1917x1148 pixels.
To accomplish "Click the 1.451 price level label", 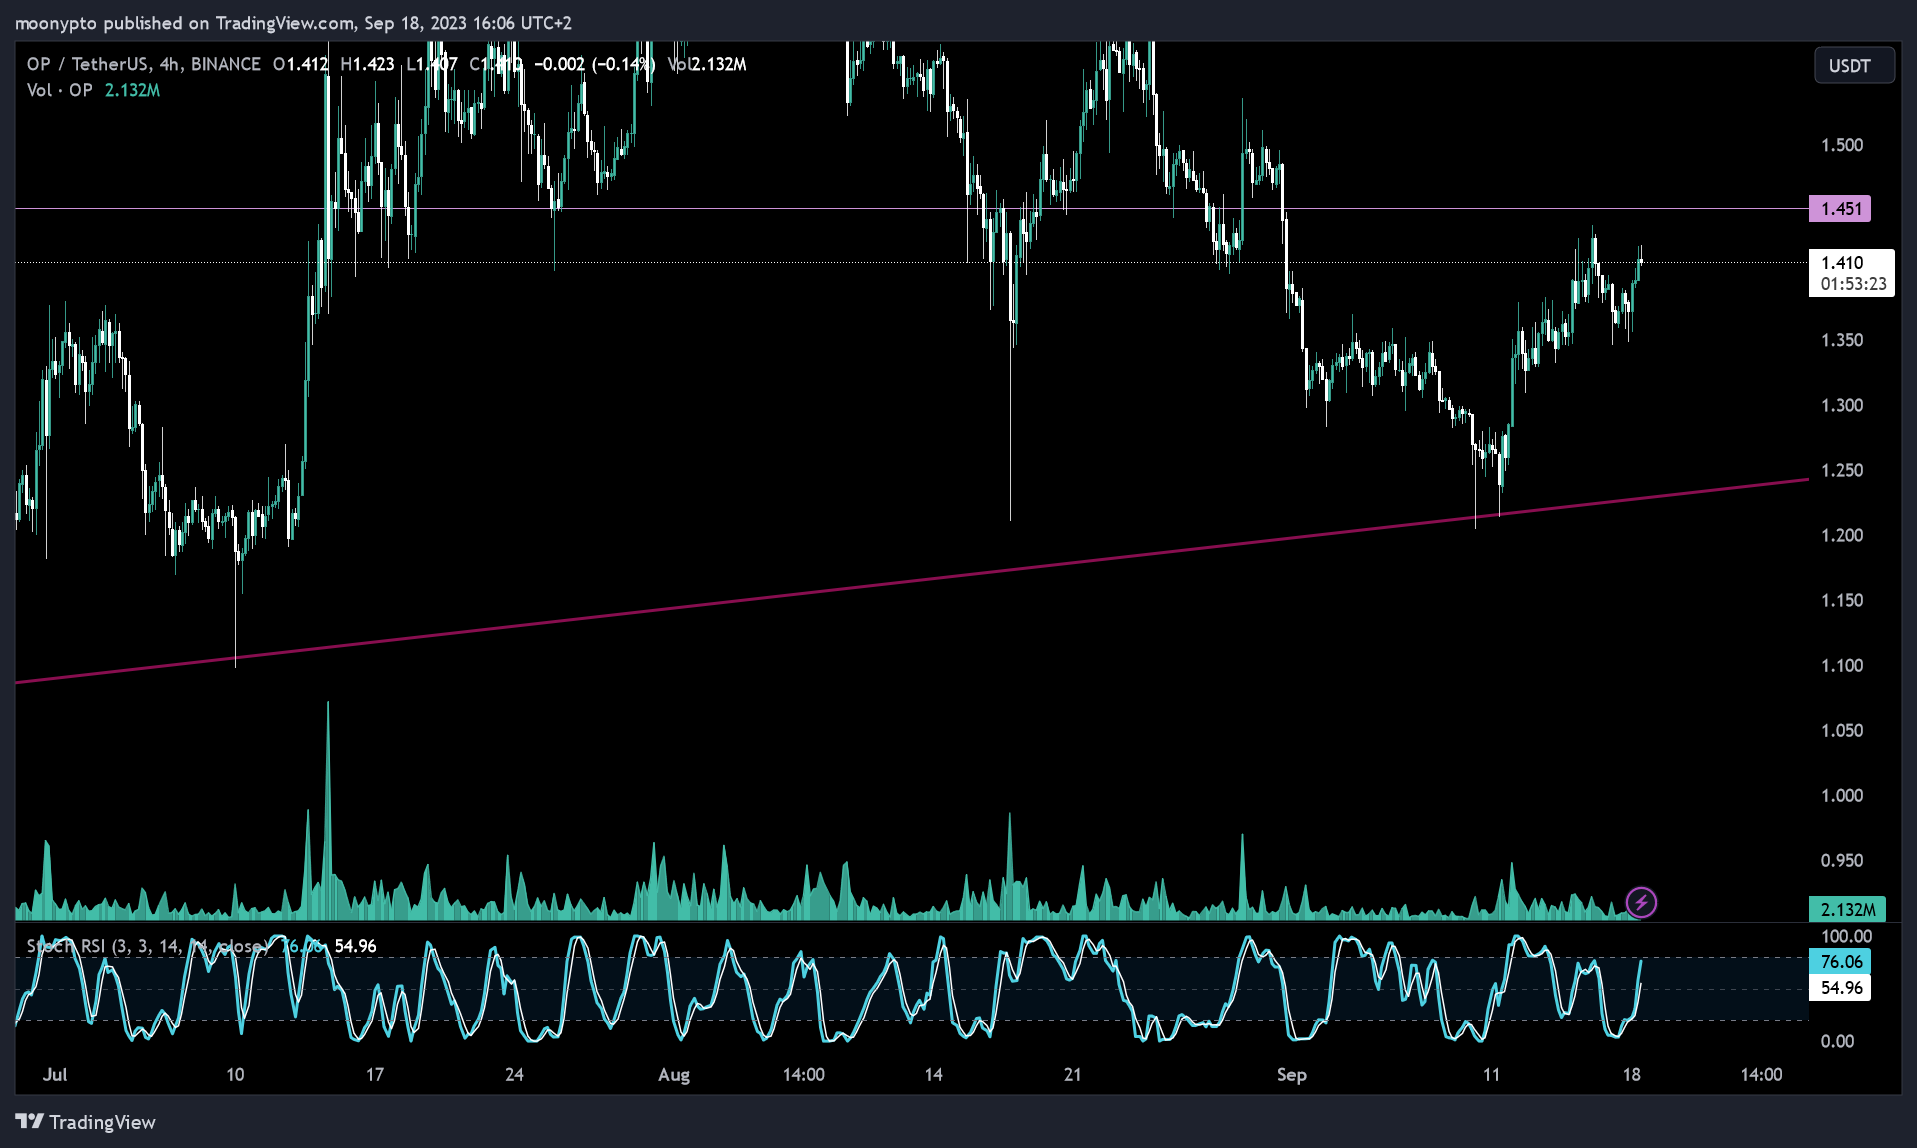I will [1840, 209].
